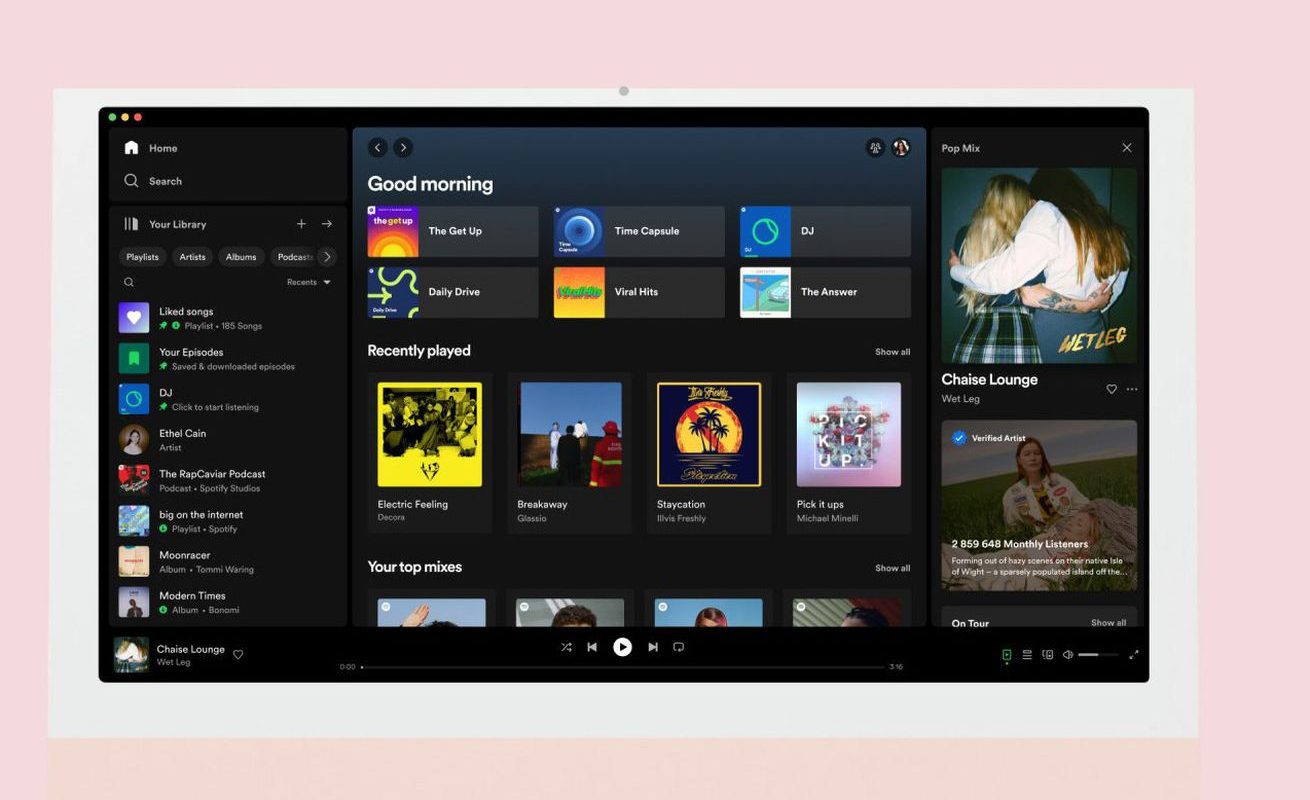This screenshot has width=1310, height=800.
Task: Open the DJ shortcut card under Good morning
Action: point(825,232)
